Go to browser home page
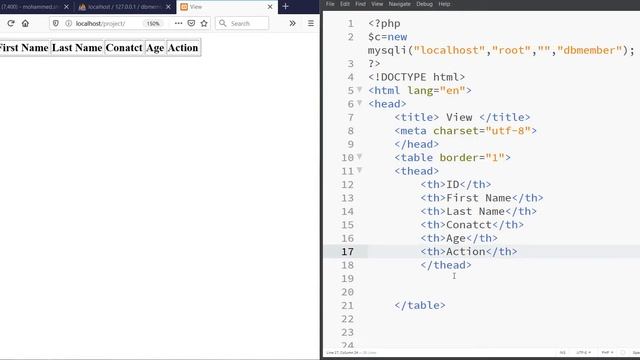Viewport: 640px width, 360px height. pos(25,23)
